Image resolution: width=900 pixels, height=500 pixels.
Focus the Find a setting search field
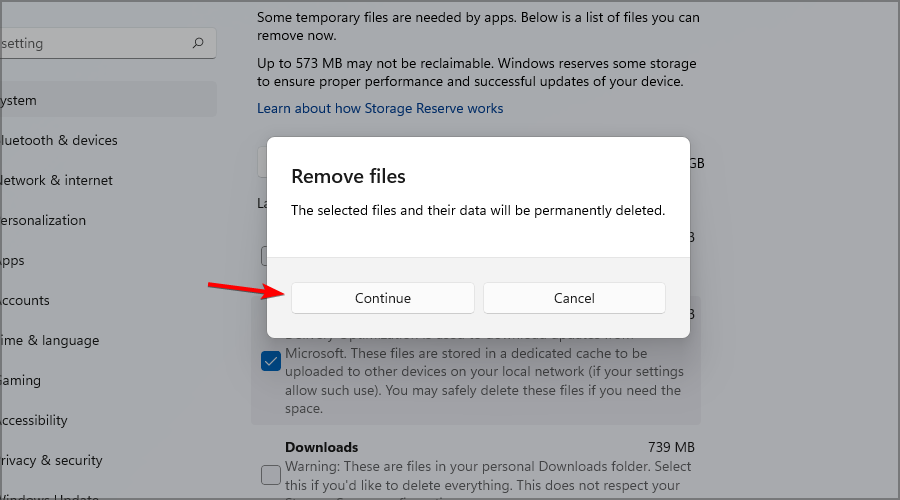[x=108, y=43]
